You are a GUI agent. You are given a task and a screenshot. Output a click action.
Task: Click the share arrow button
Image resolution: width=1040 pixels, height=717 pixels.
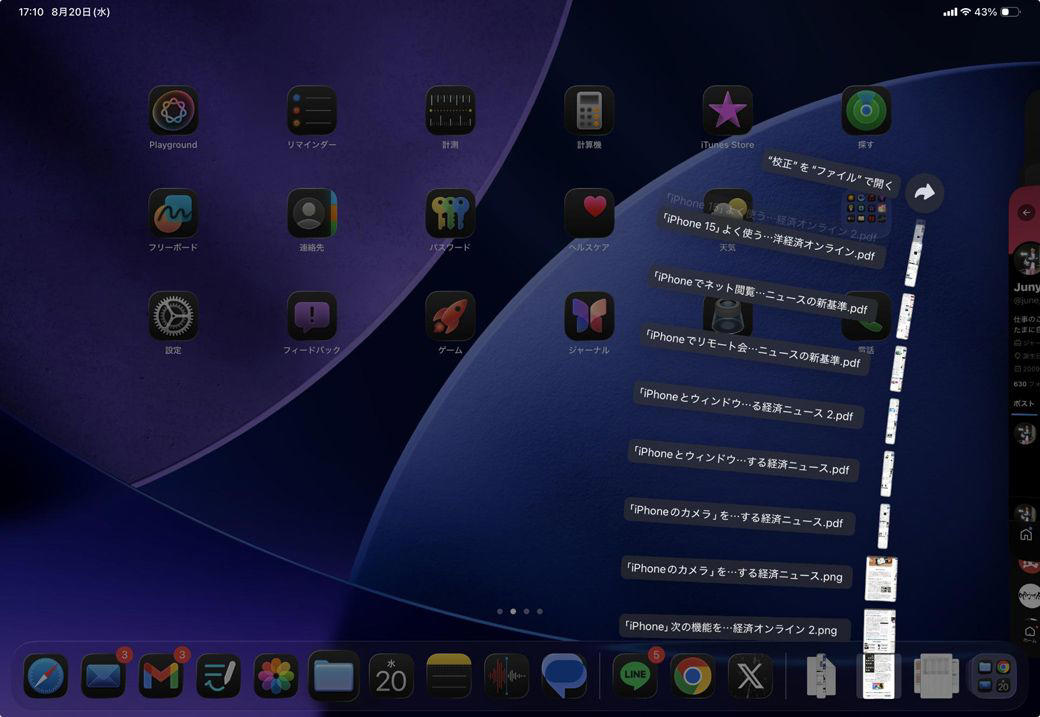click(925, 193)
